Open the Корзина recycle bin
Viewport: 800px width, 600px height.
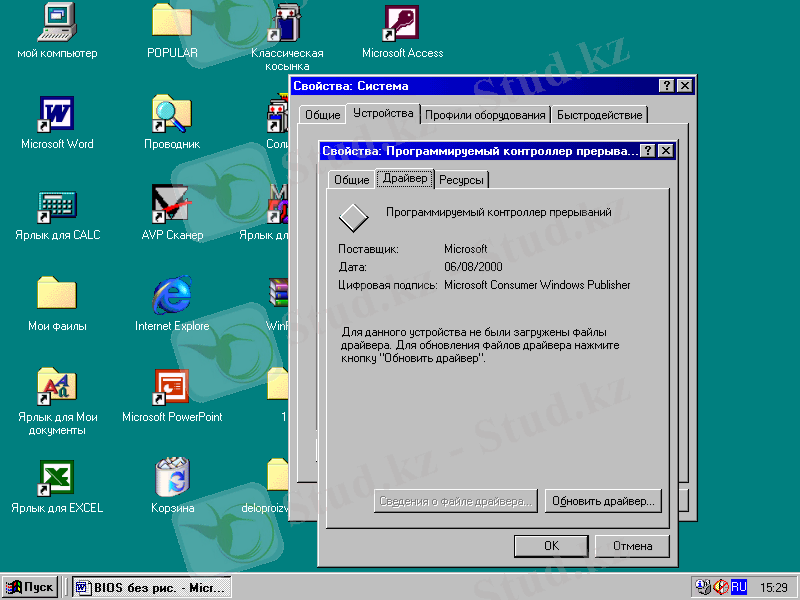172,477
